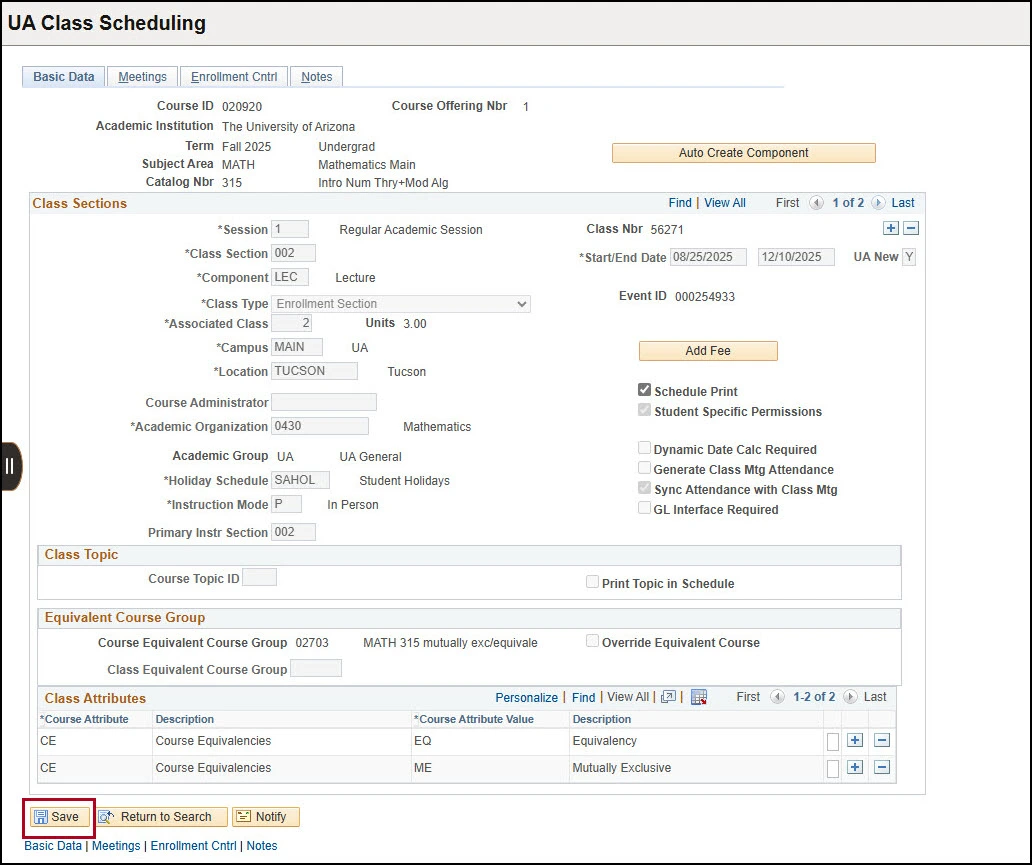Screen dimensions: 1032x865
Task: Click the Instruction Mode field
Action: [286, 504]
